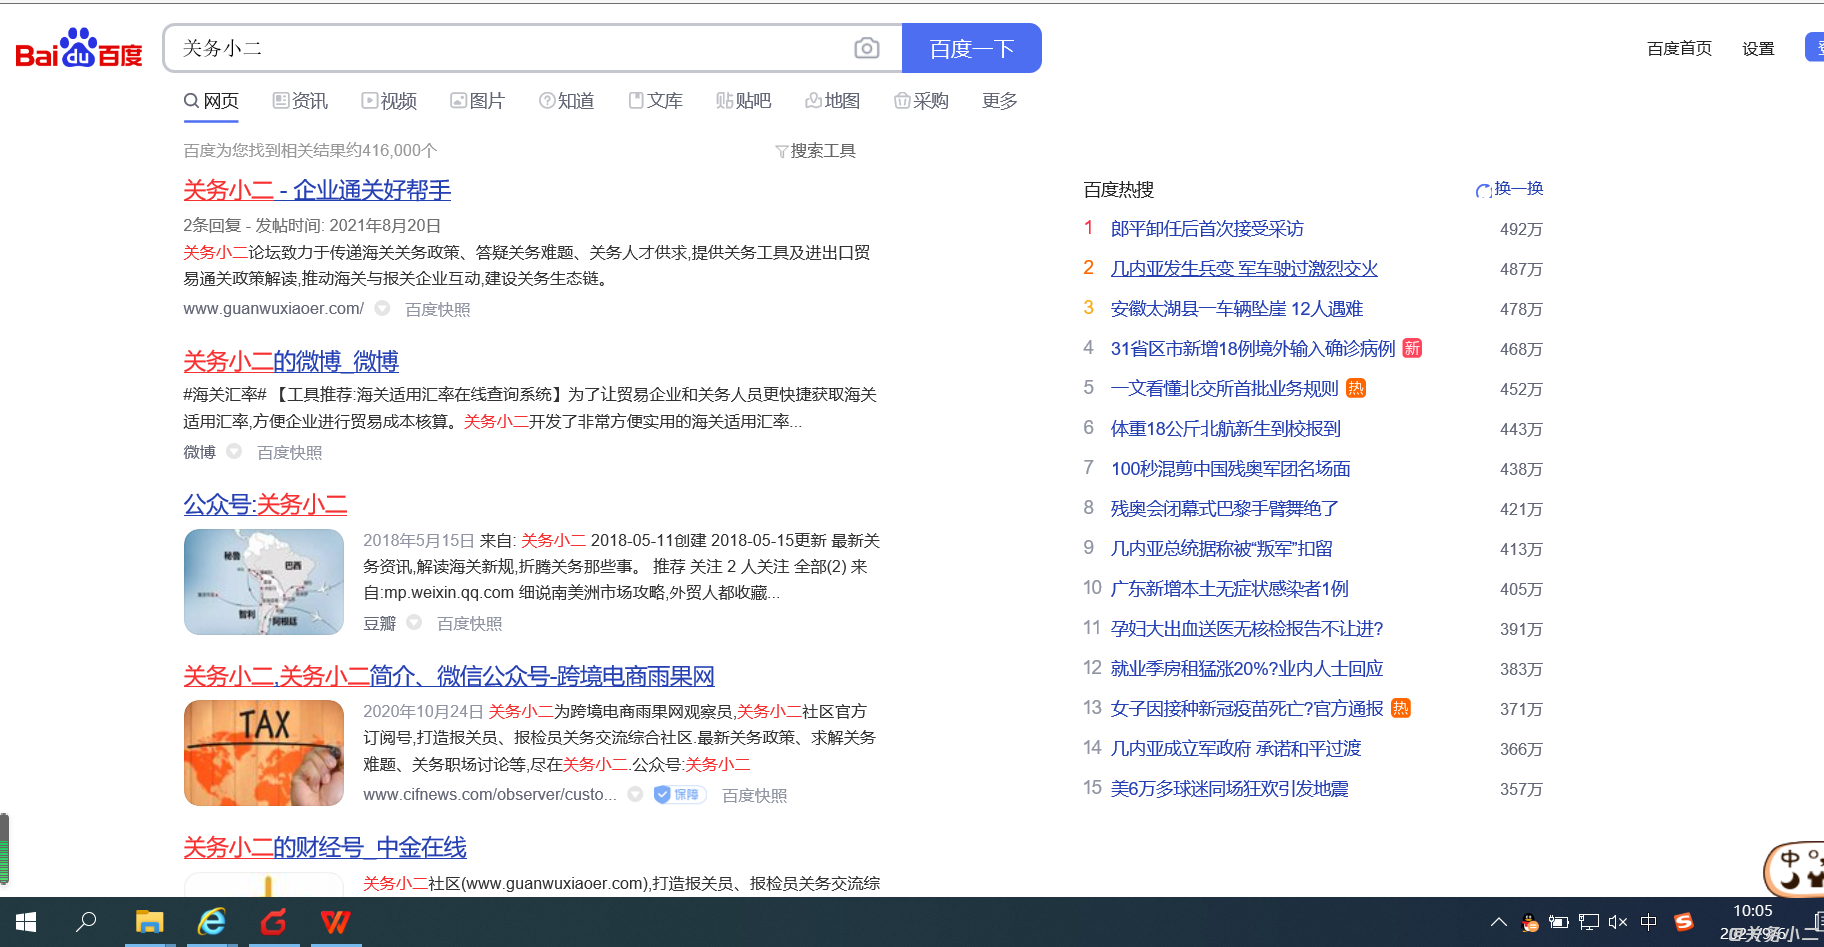Click the Sogou input tray icon

pos(1684,922)
